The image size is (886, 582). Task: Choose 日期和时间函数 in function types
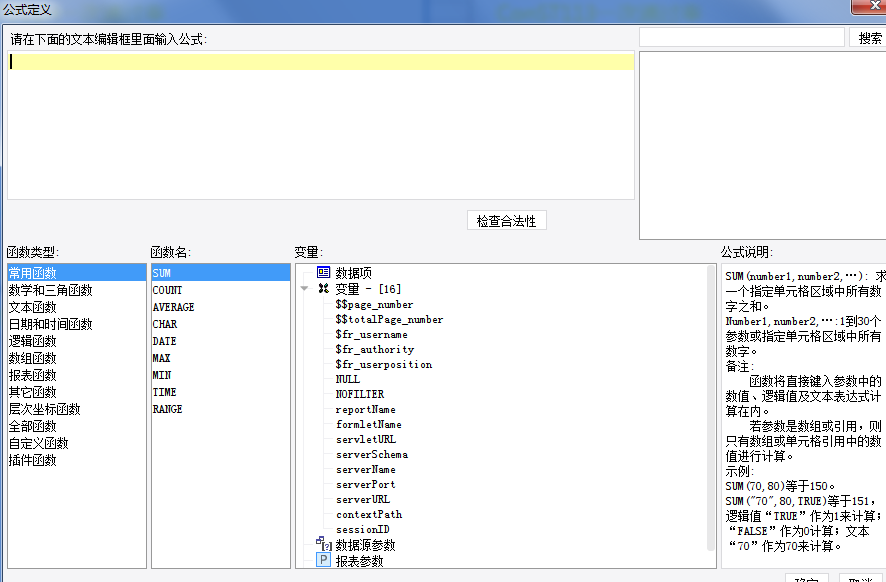(50, 324)
